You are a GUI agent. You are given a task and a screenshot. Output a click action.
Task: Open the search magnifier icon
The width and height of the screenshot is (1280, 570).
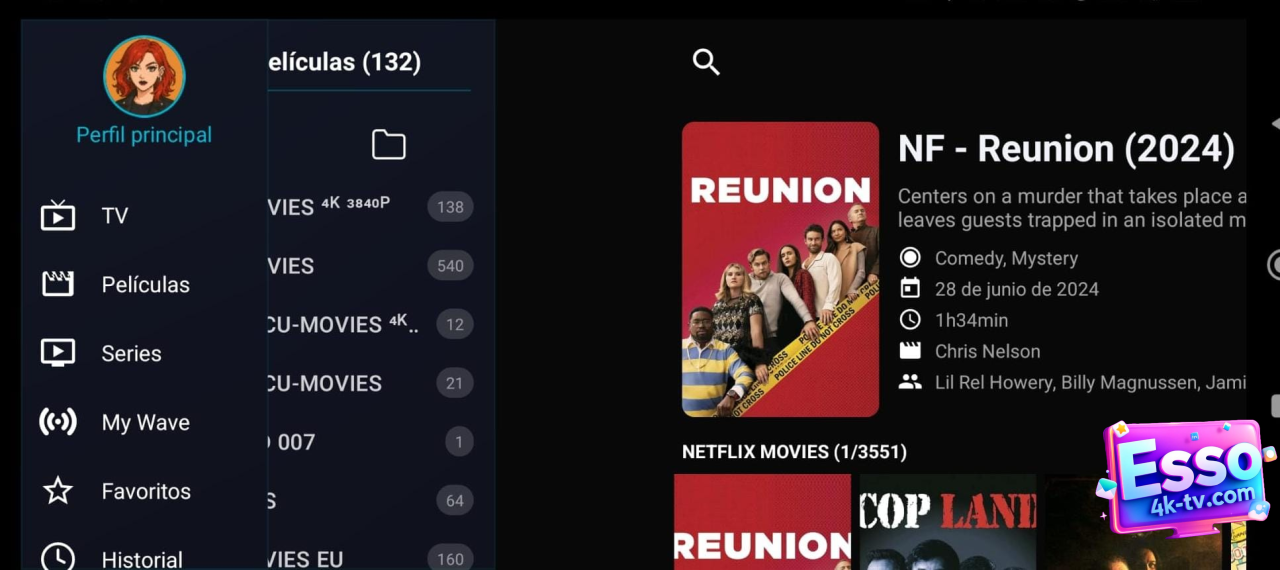coord(706,62)
